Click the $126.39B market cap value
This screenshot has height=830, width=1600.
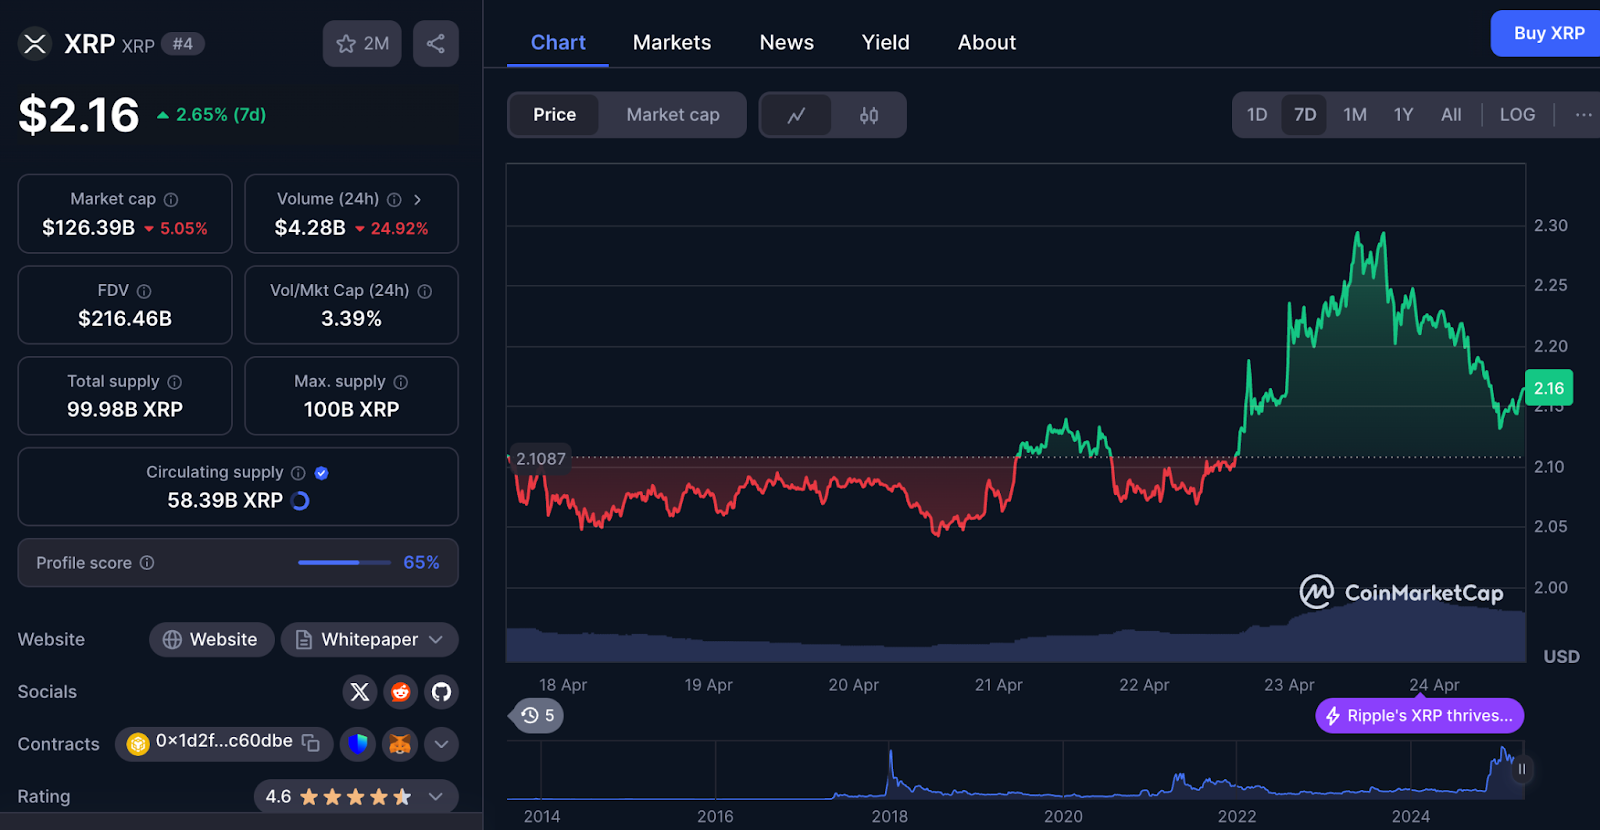(88, 228)
